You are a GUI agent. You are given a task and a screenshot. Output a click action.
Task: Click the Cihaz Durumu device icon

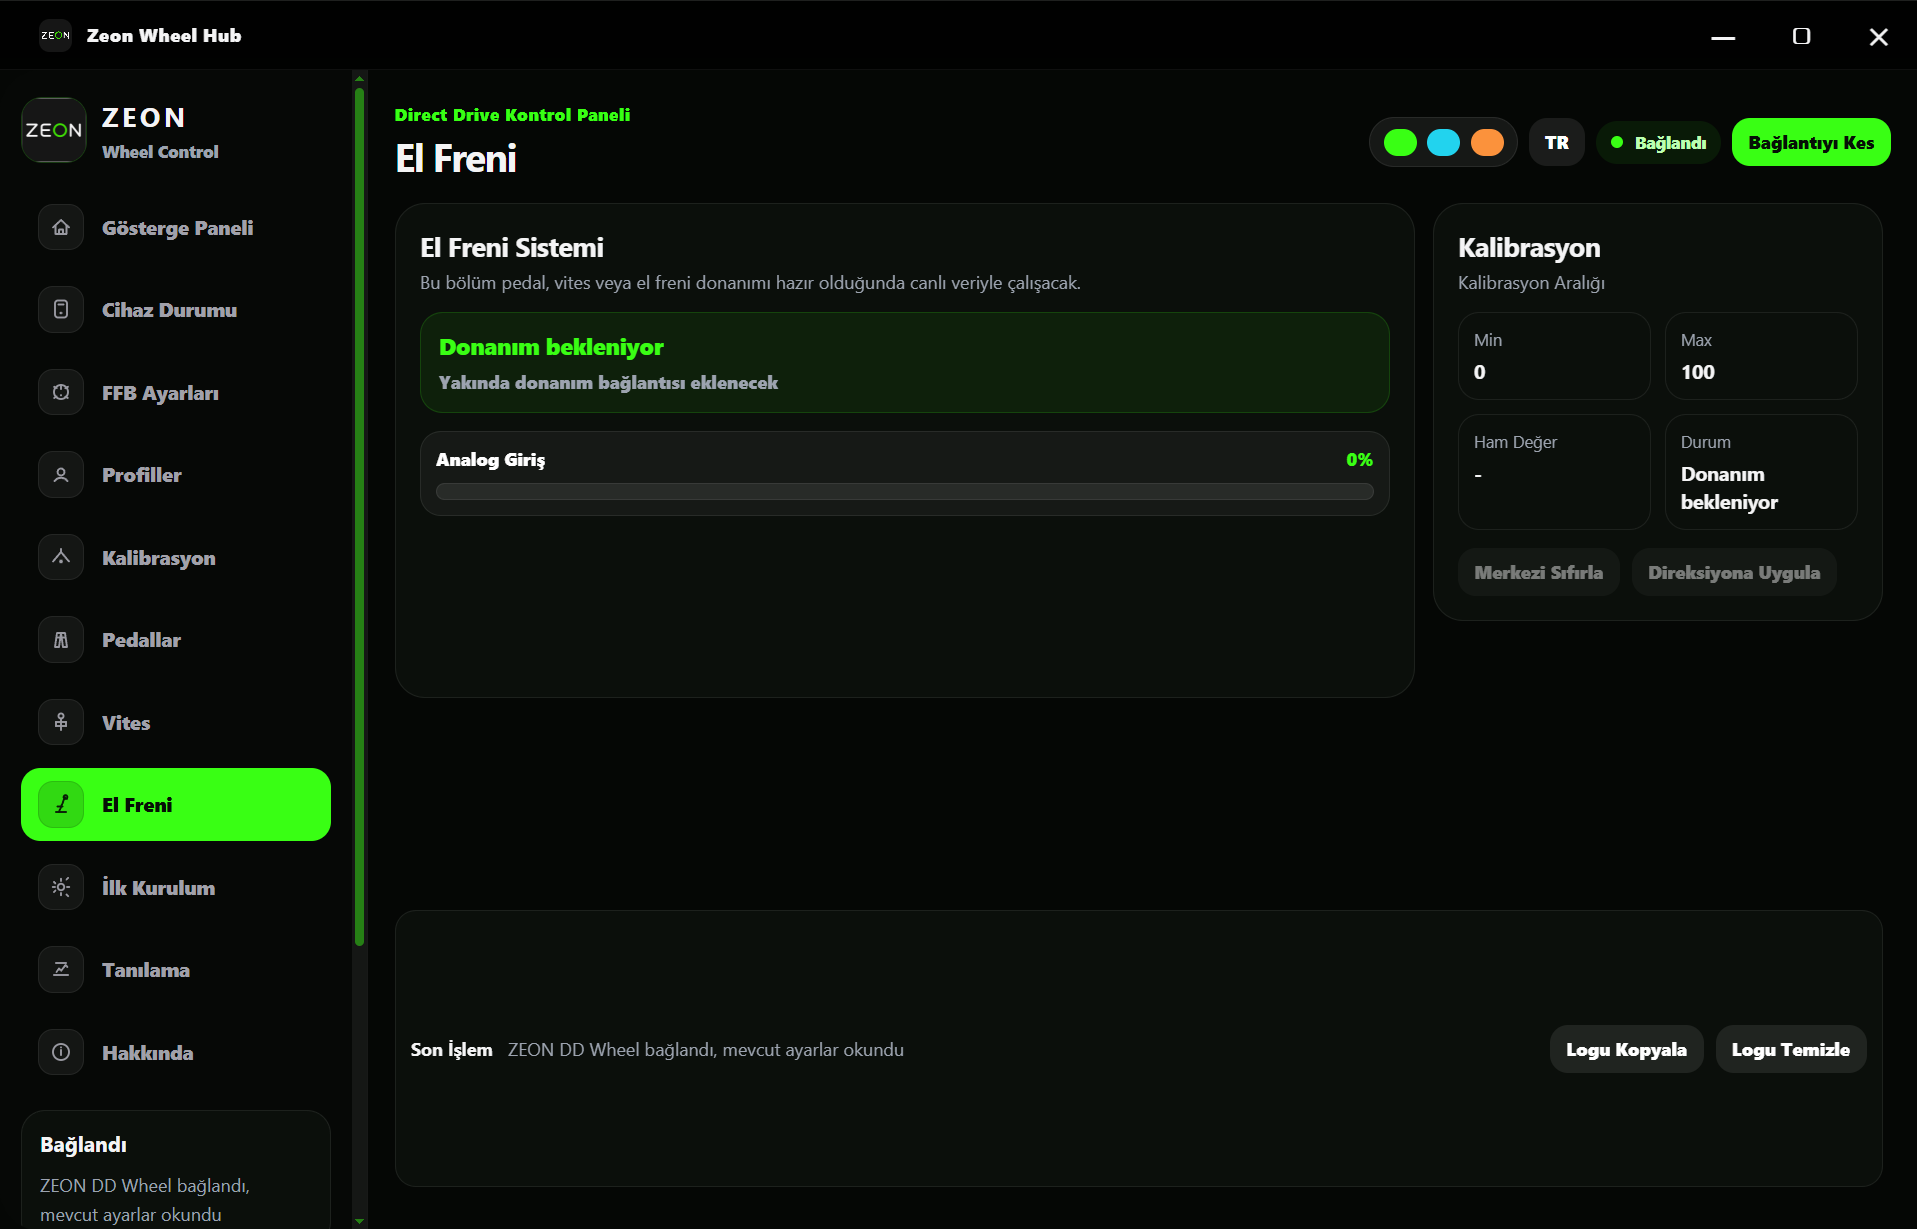tap(61, 310)
